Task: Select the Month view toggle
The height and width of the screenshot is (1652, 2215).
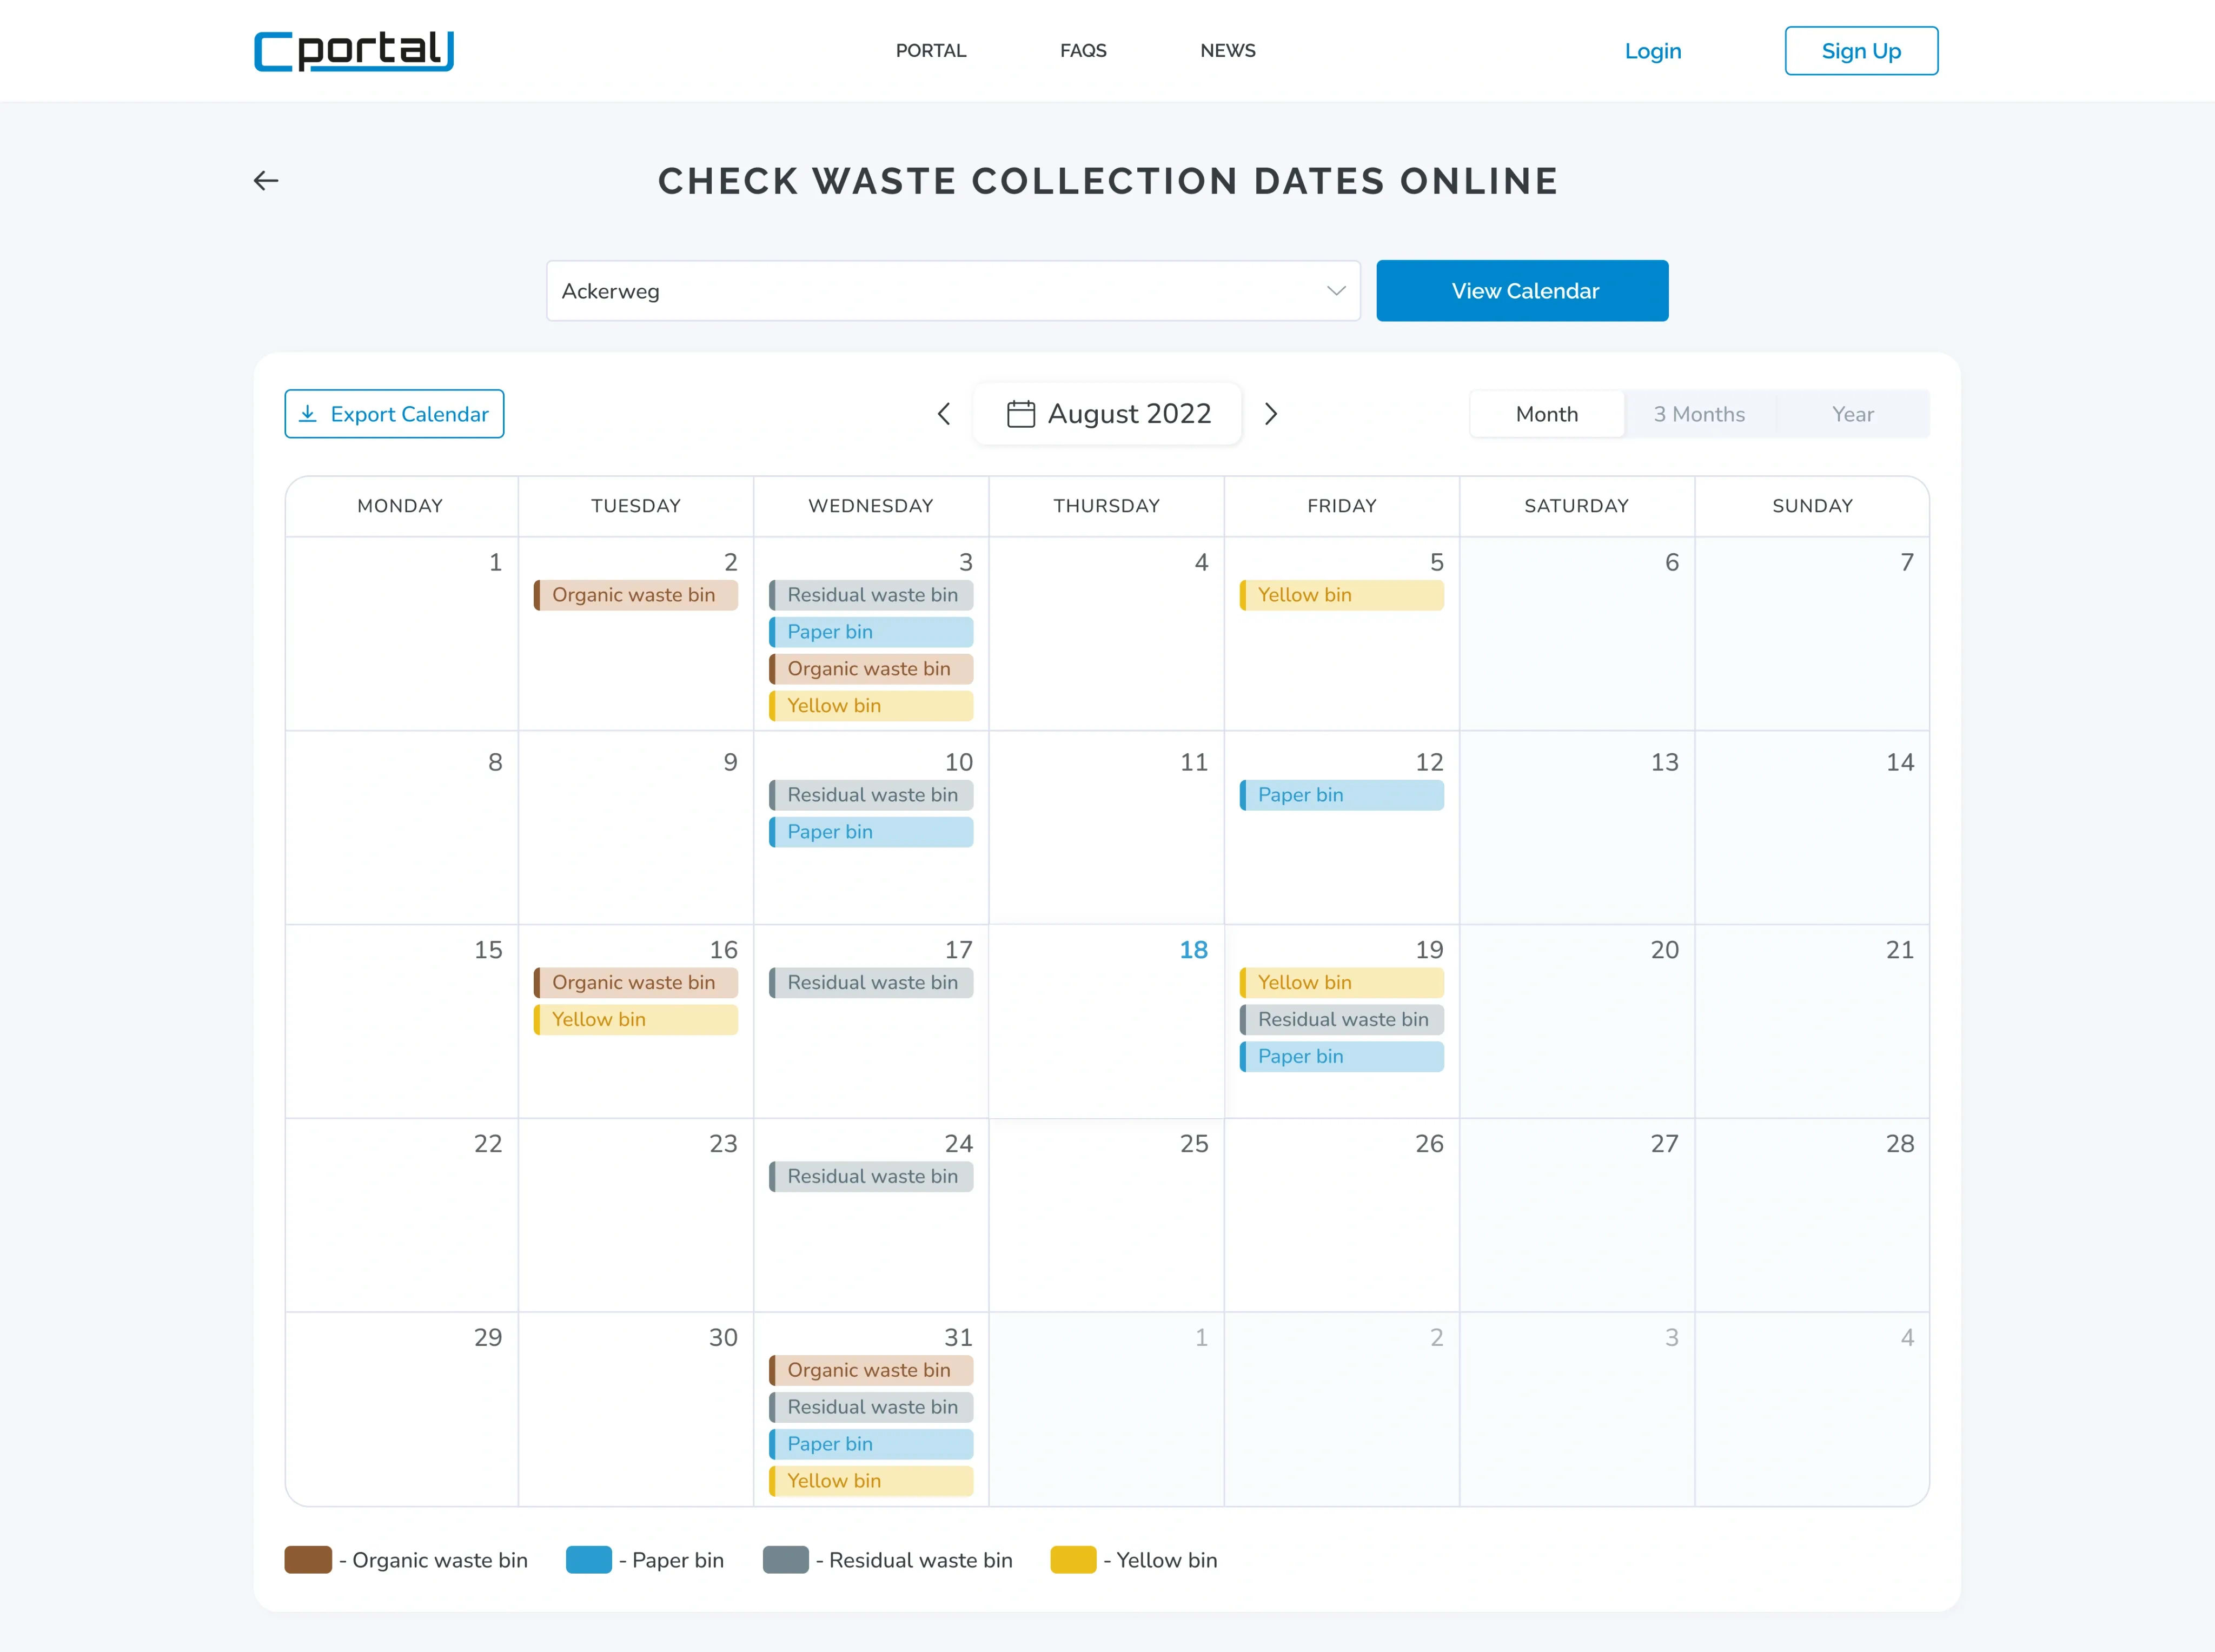Action: 1546,414
